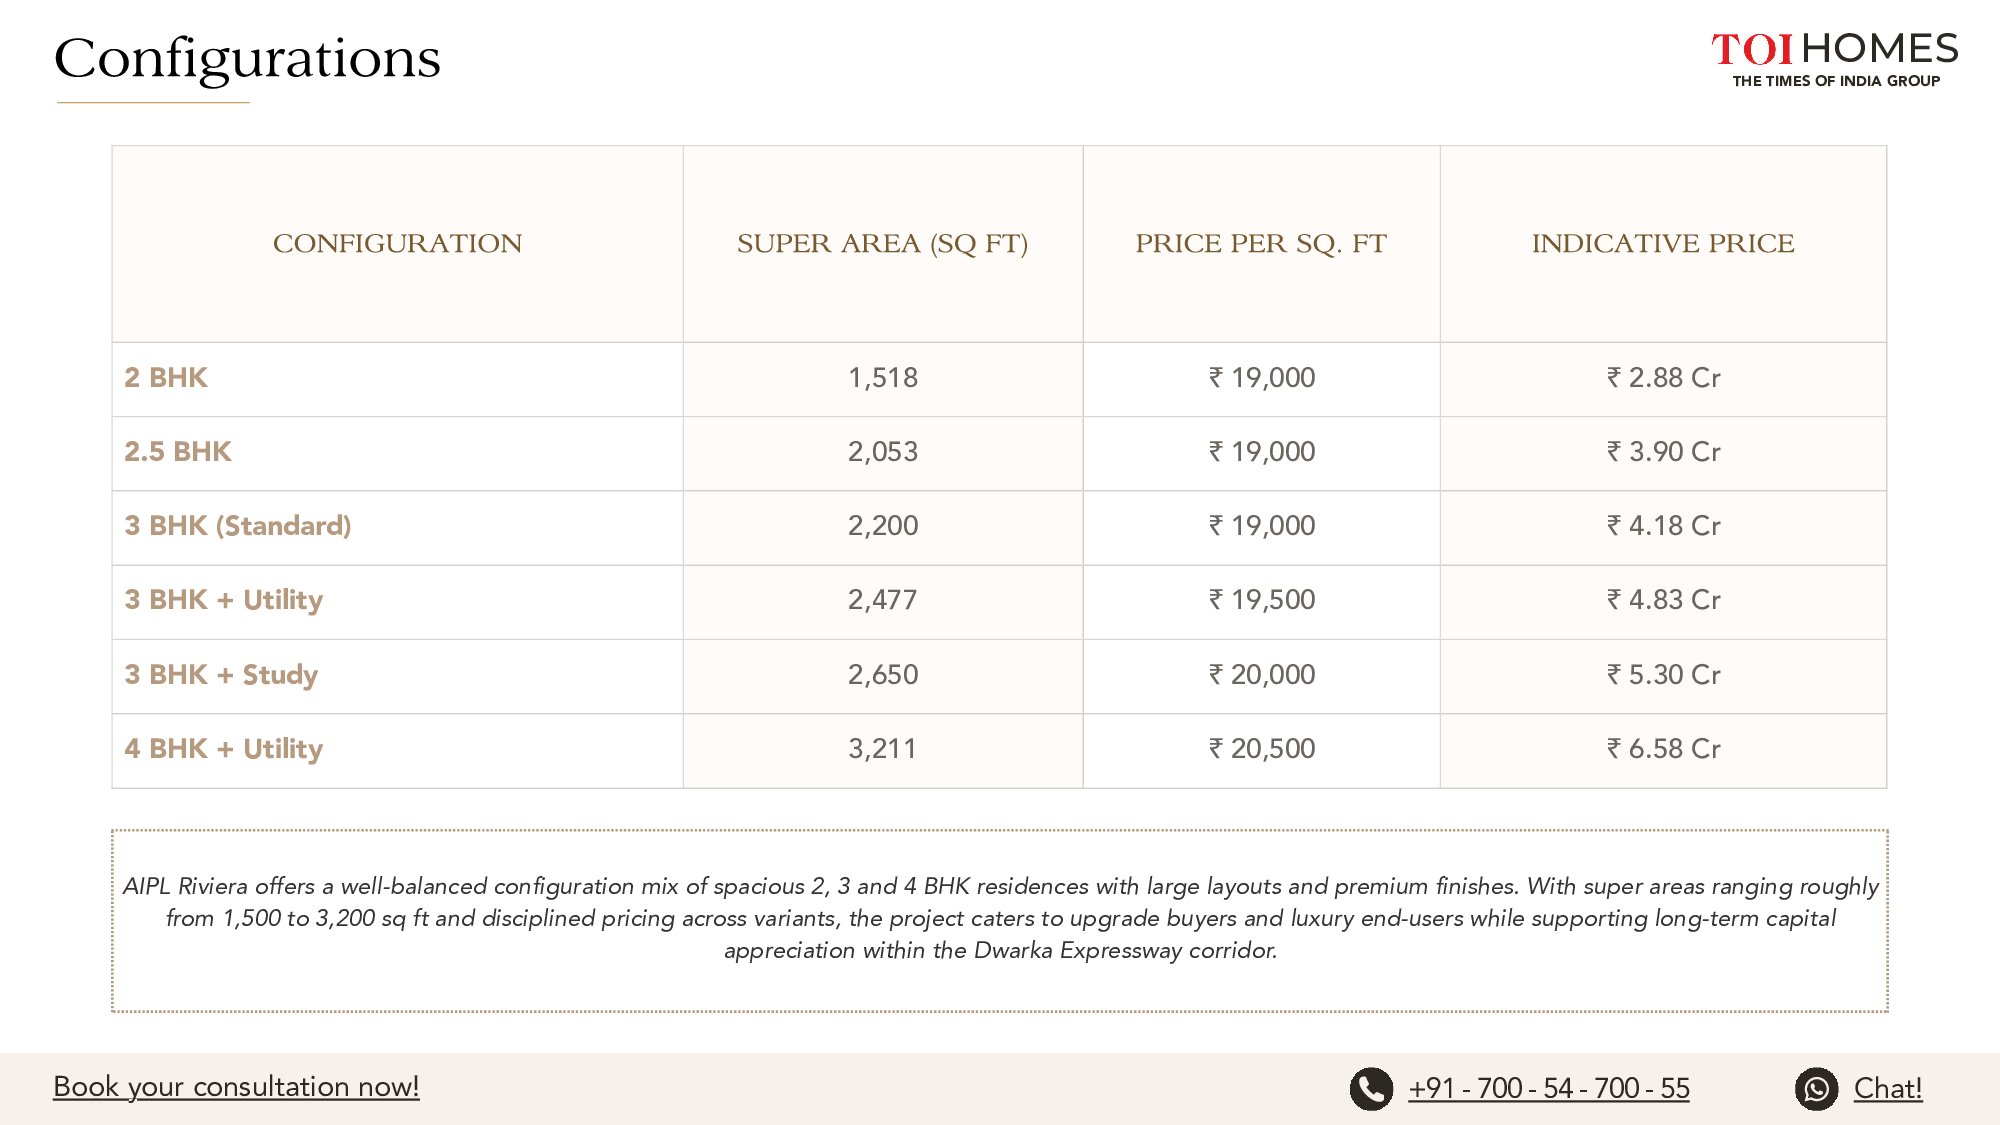Click the AIPL Riviera description paragraph

[x=1000, y=918]
